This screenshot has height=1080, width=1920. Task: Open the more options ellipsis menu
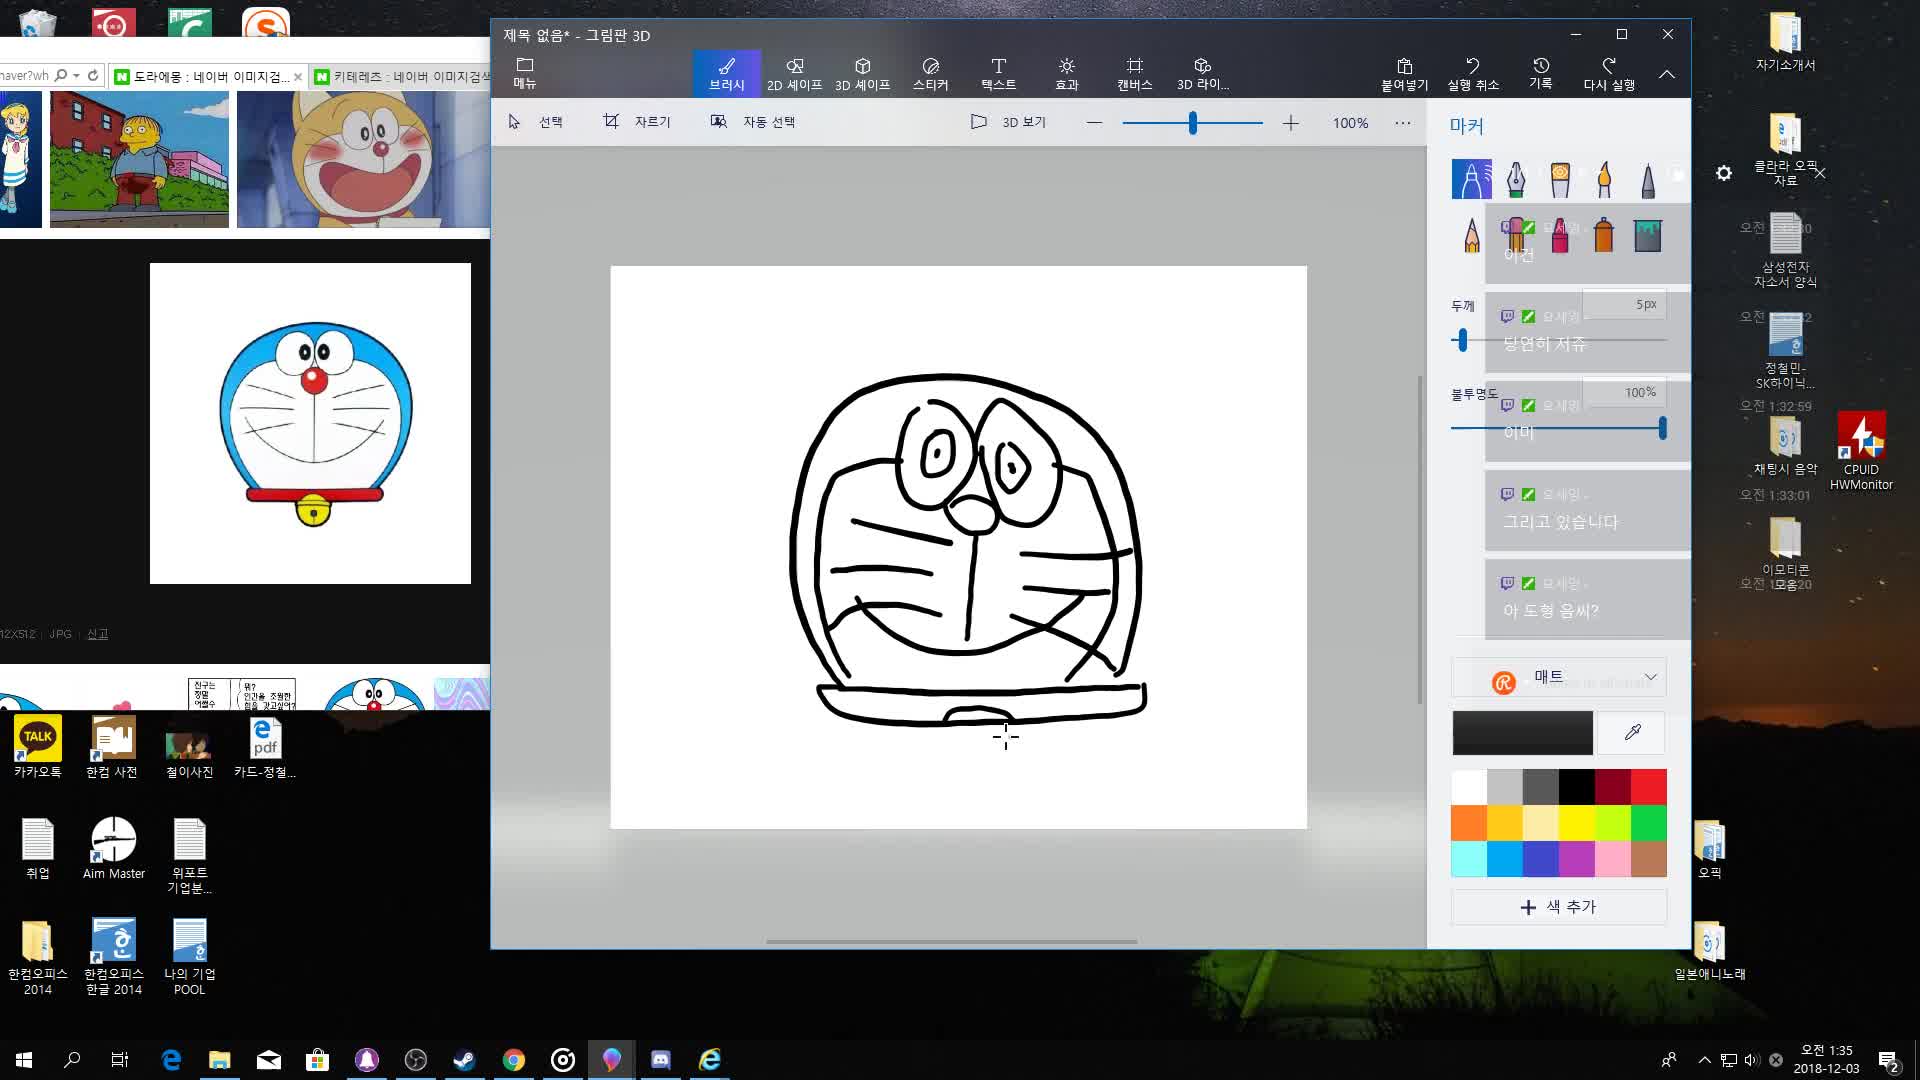(x=1403, y=123)
